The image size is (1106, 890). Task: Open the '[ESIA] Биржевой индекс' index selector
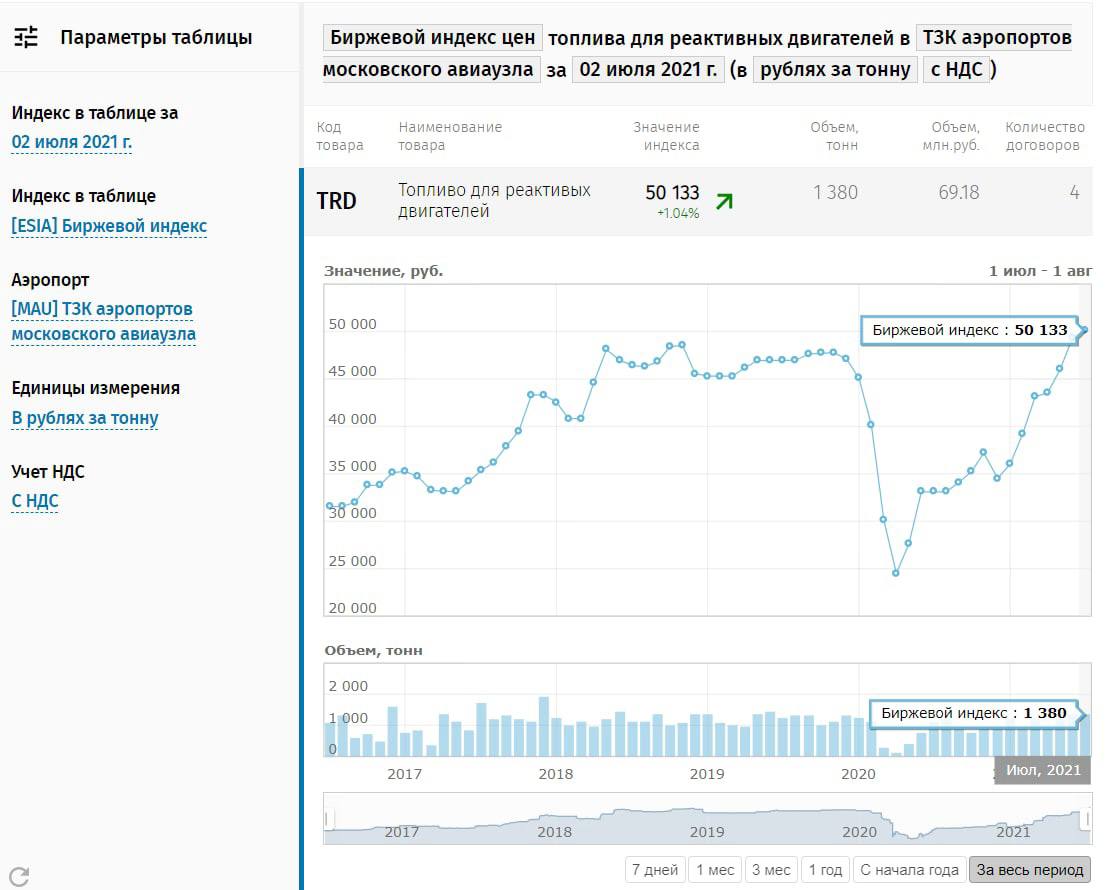click(x=109, y=226)
